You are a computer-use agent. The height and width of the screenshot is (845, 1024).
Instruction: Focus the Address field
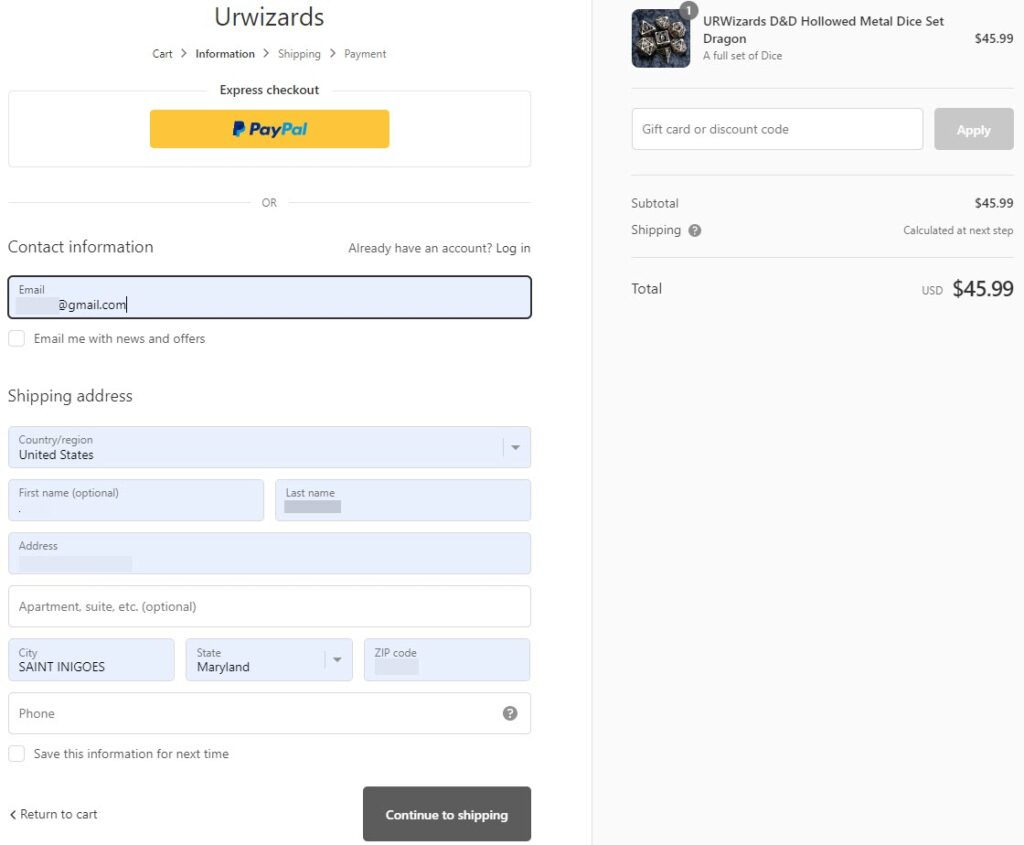[x=269, y=553]
